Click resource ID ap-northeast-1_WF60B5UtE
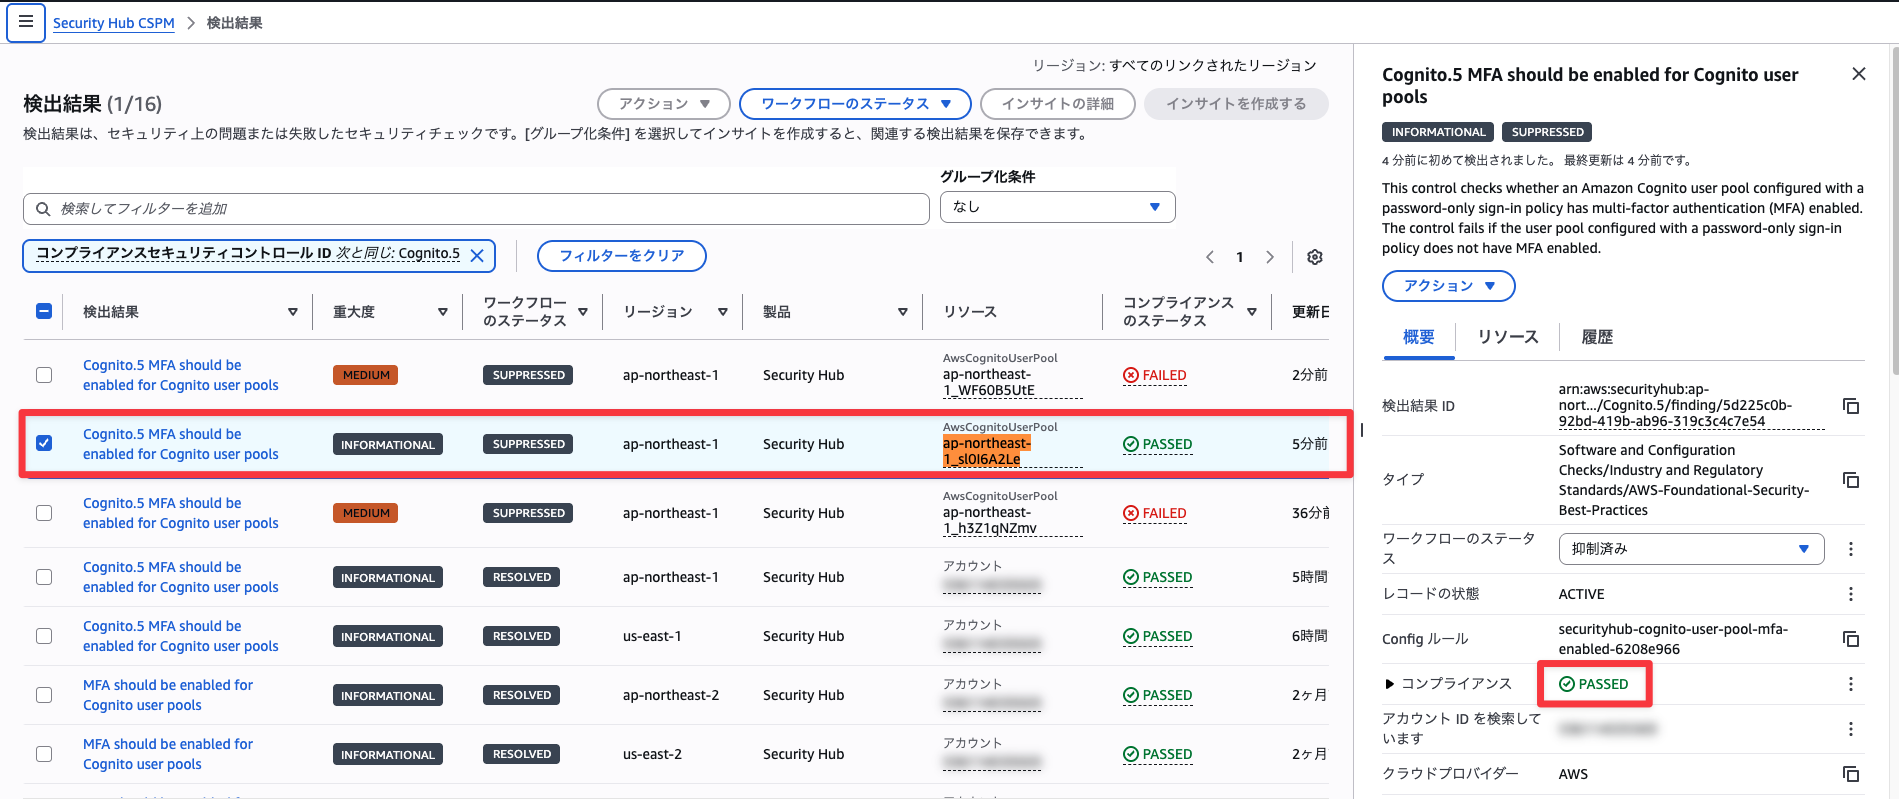1899x799 pixels. point(1012,382)
